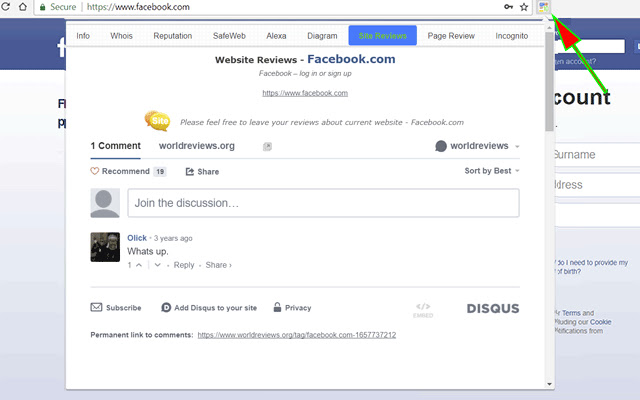Reload the page with the refresh icon
The width and height of the screenshot is (640, 400).
pos(5,7)
